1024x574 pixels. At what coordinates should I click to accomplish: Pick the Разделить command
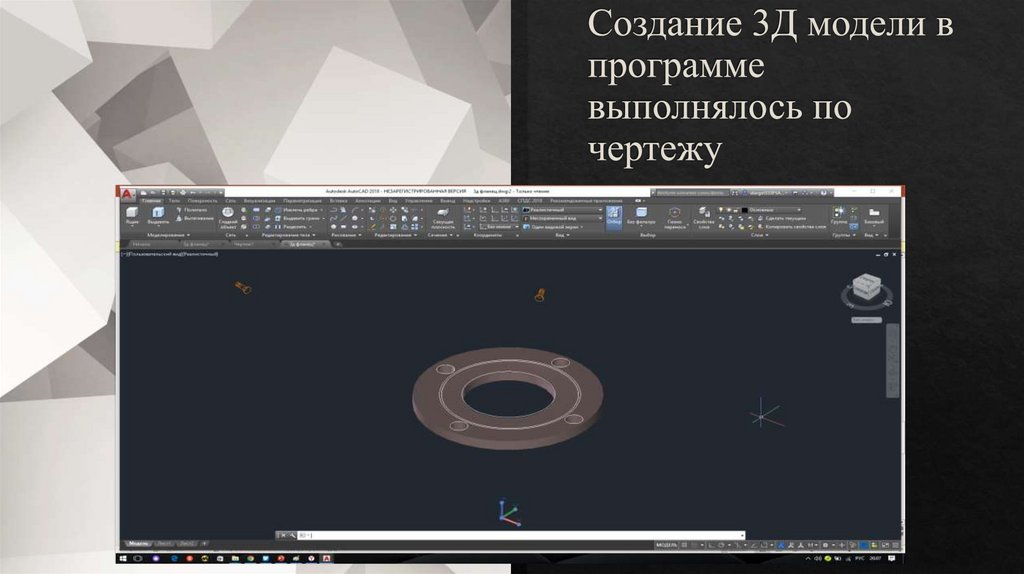(x=292, y=227)
